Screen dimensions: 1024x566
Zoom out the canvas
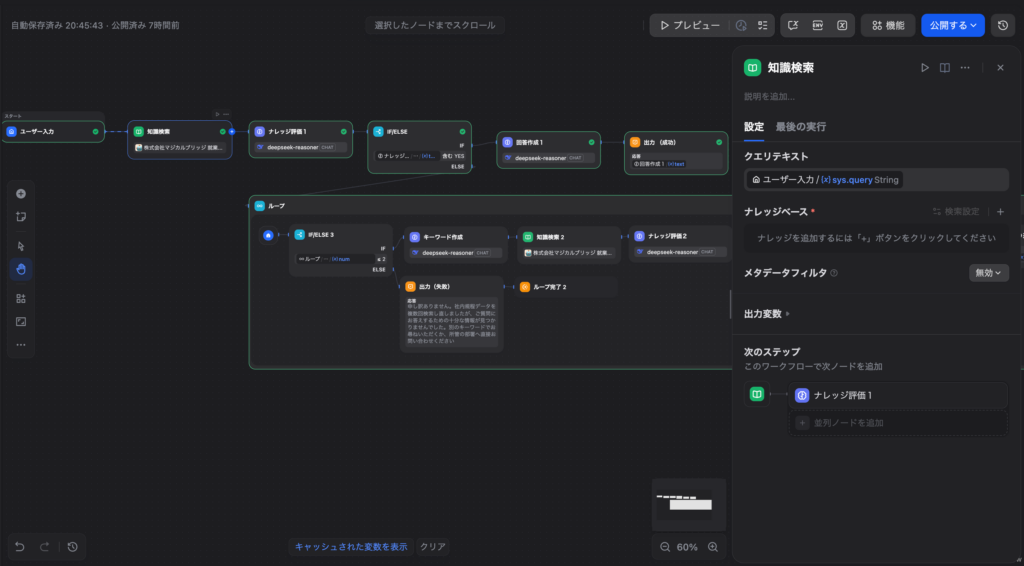[x=665, y=547]
